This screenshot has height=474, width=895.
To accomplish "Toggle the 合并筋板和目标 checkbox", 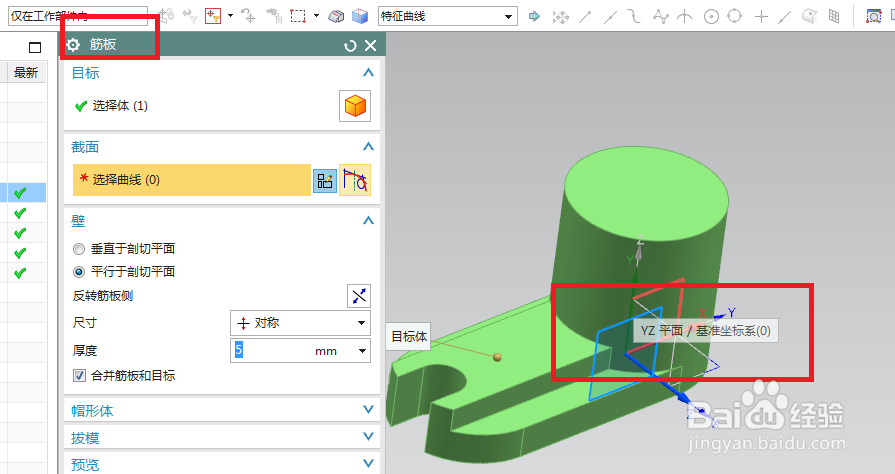I will [x=79, y=376].
